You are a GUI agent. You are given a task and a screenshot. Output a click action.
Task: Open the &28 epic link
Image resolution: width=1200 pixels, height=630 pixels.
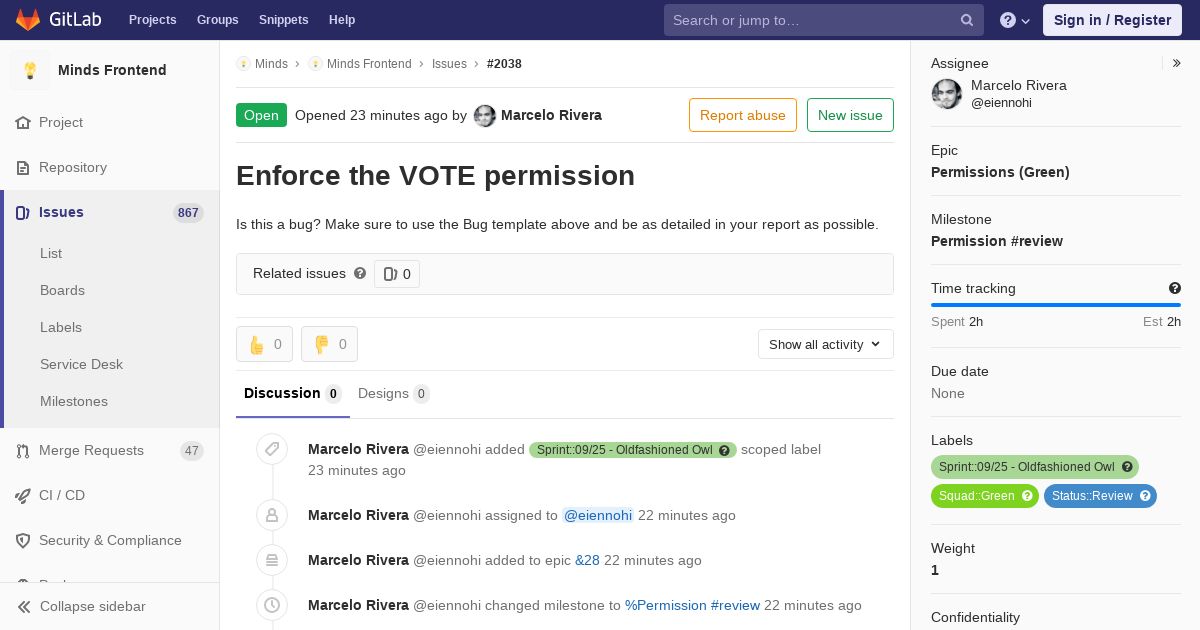[587, 560]
